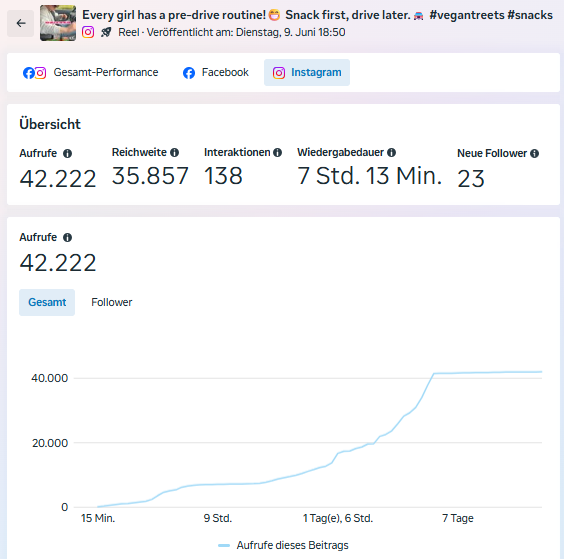
Task: Open the reel thumbnail preview
Action: [x=58, y=23]
